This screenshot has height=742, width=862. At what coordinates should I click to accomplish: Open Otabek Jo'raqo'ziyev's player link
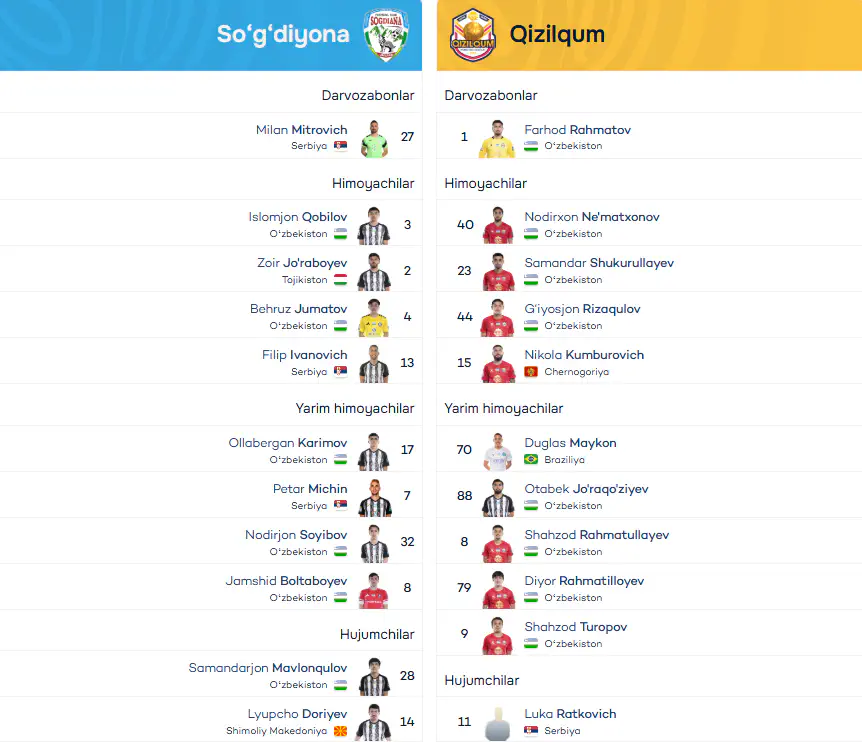[x=587, y=489]
